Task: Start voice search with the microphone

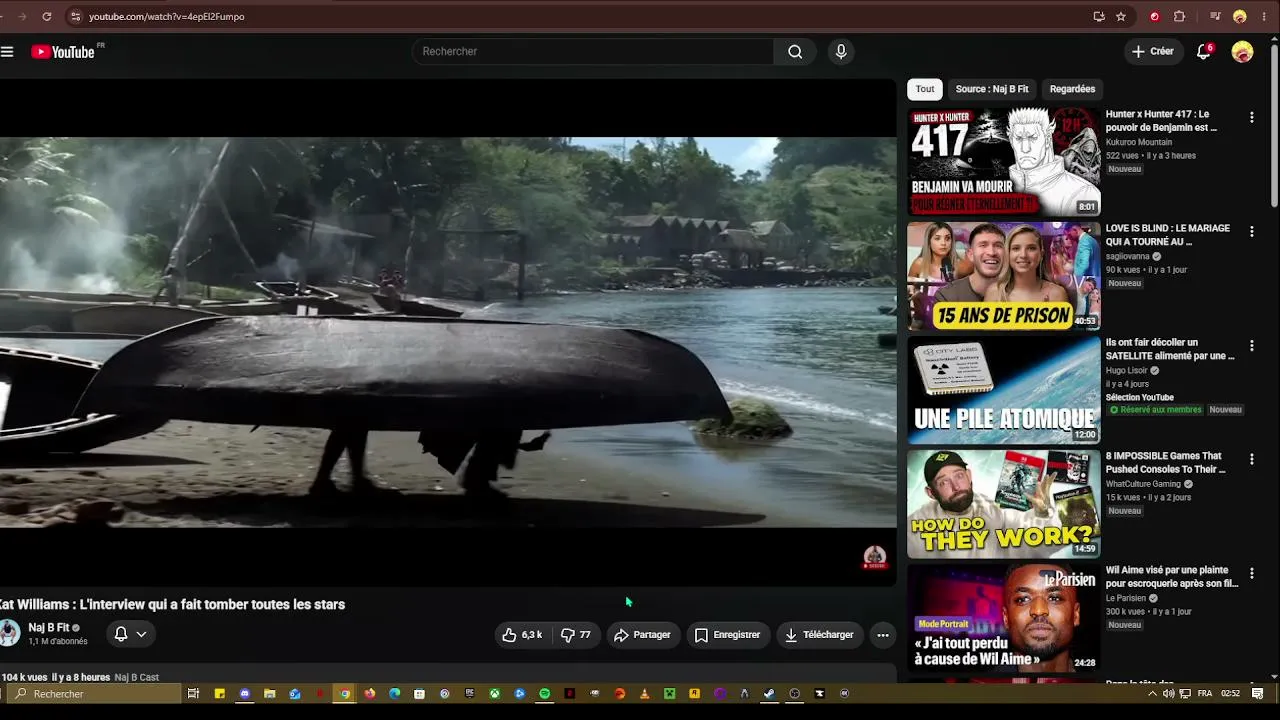Action: point(841,52)
